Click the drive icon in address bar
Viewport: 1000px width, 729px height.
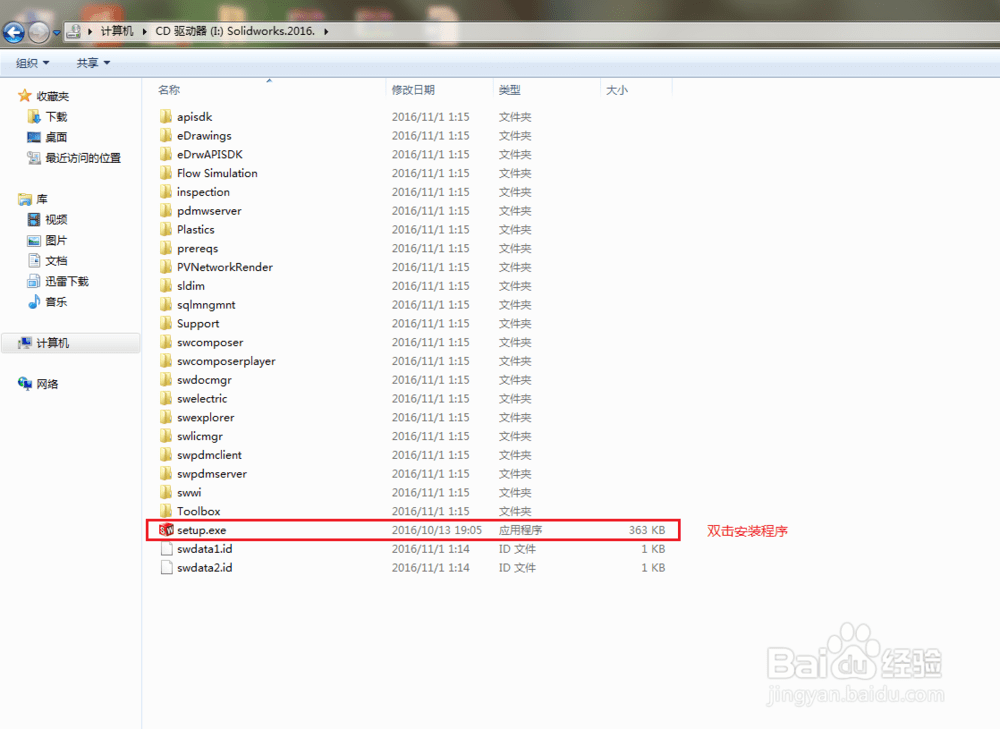click(74, 31)
